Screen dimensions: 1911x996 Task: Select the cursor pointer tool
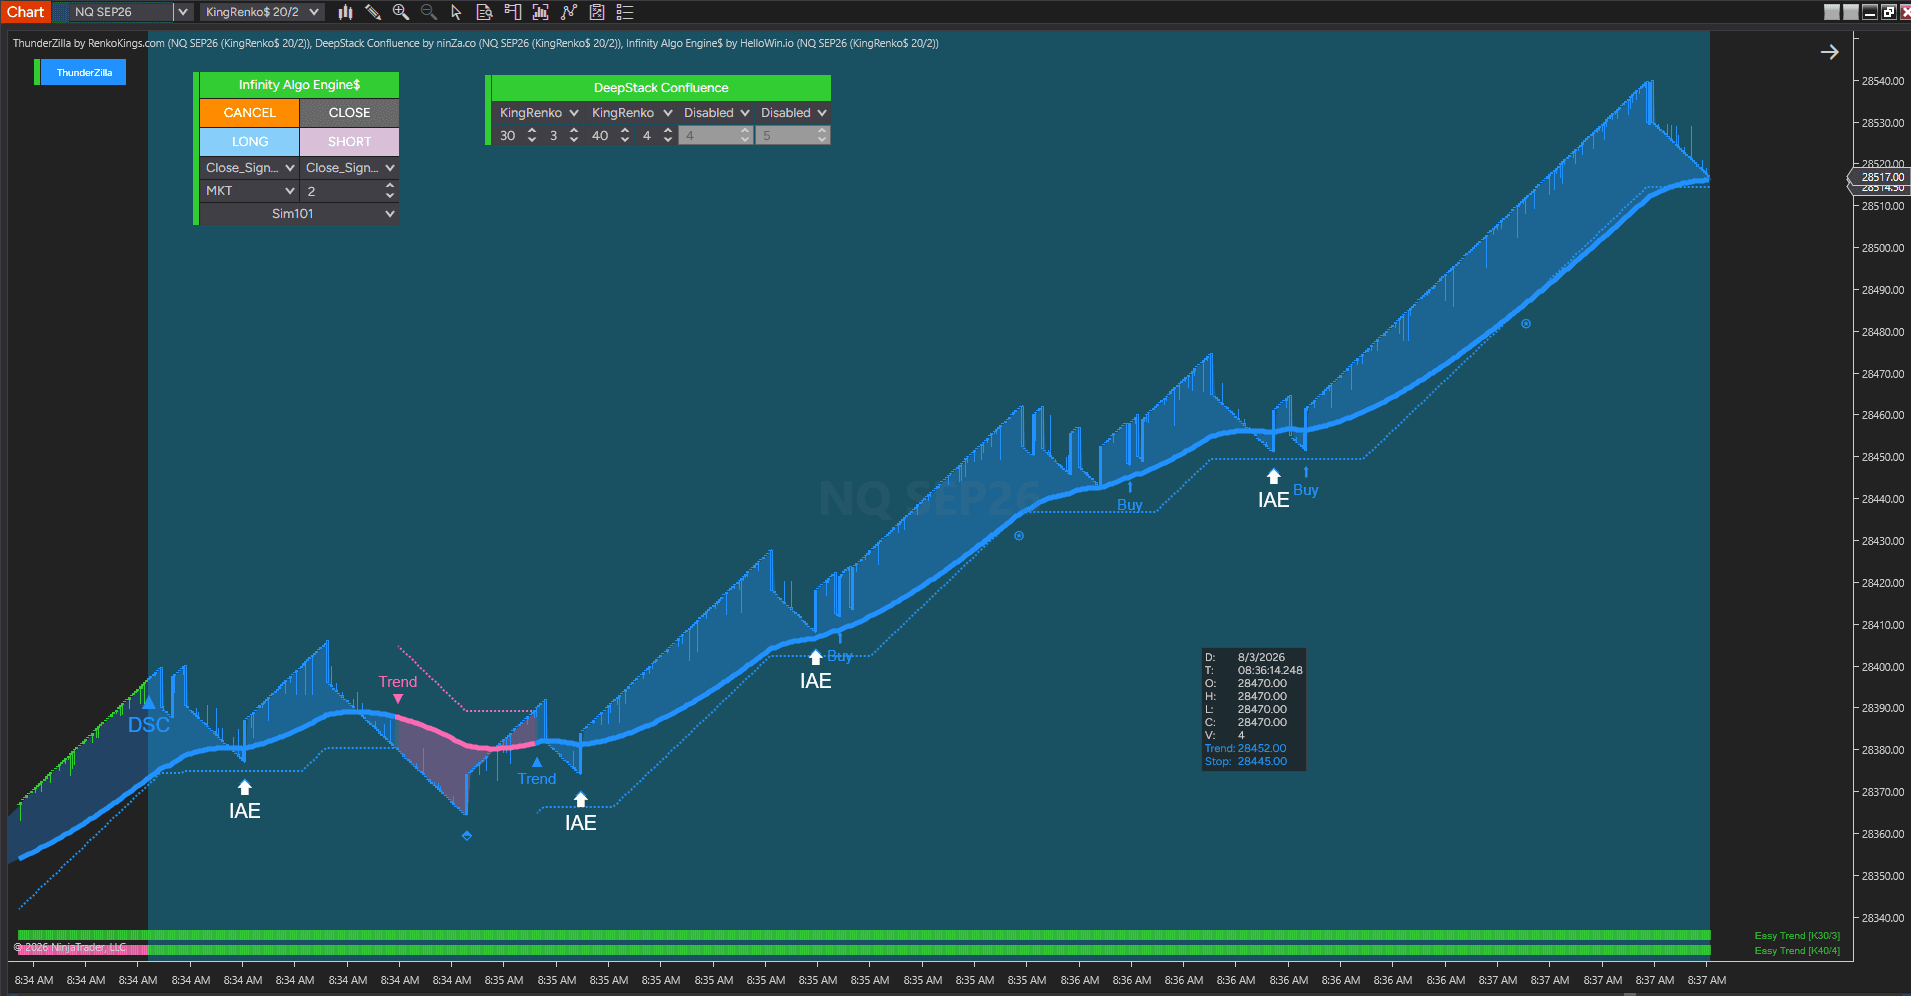(x=457, y=12)
